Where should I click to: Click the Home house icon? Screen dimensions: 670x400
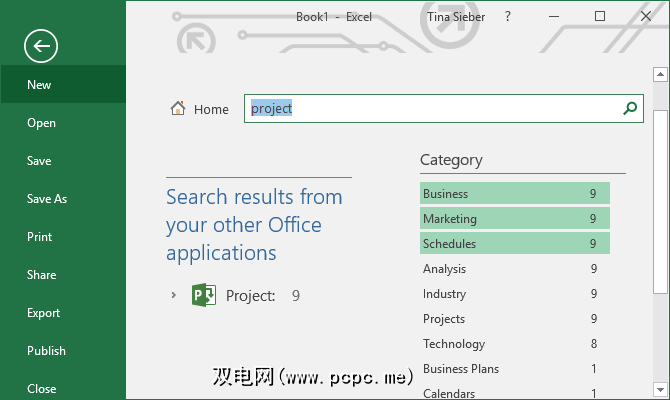coord(178,109)
